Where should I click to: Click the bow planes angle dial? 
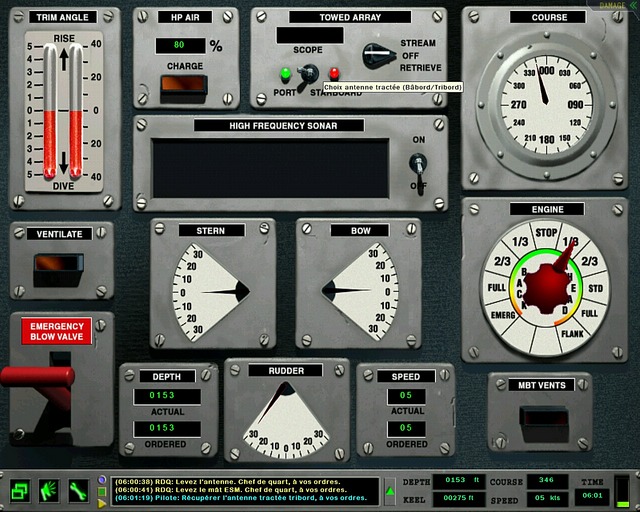[360, 292]
